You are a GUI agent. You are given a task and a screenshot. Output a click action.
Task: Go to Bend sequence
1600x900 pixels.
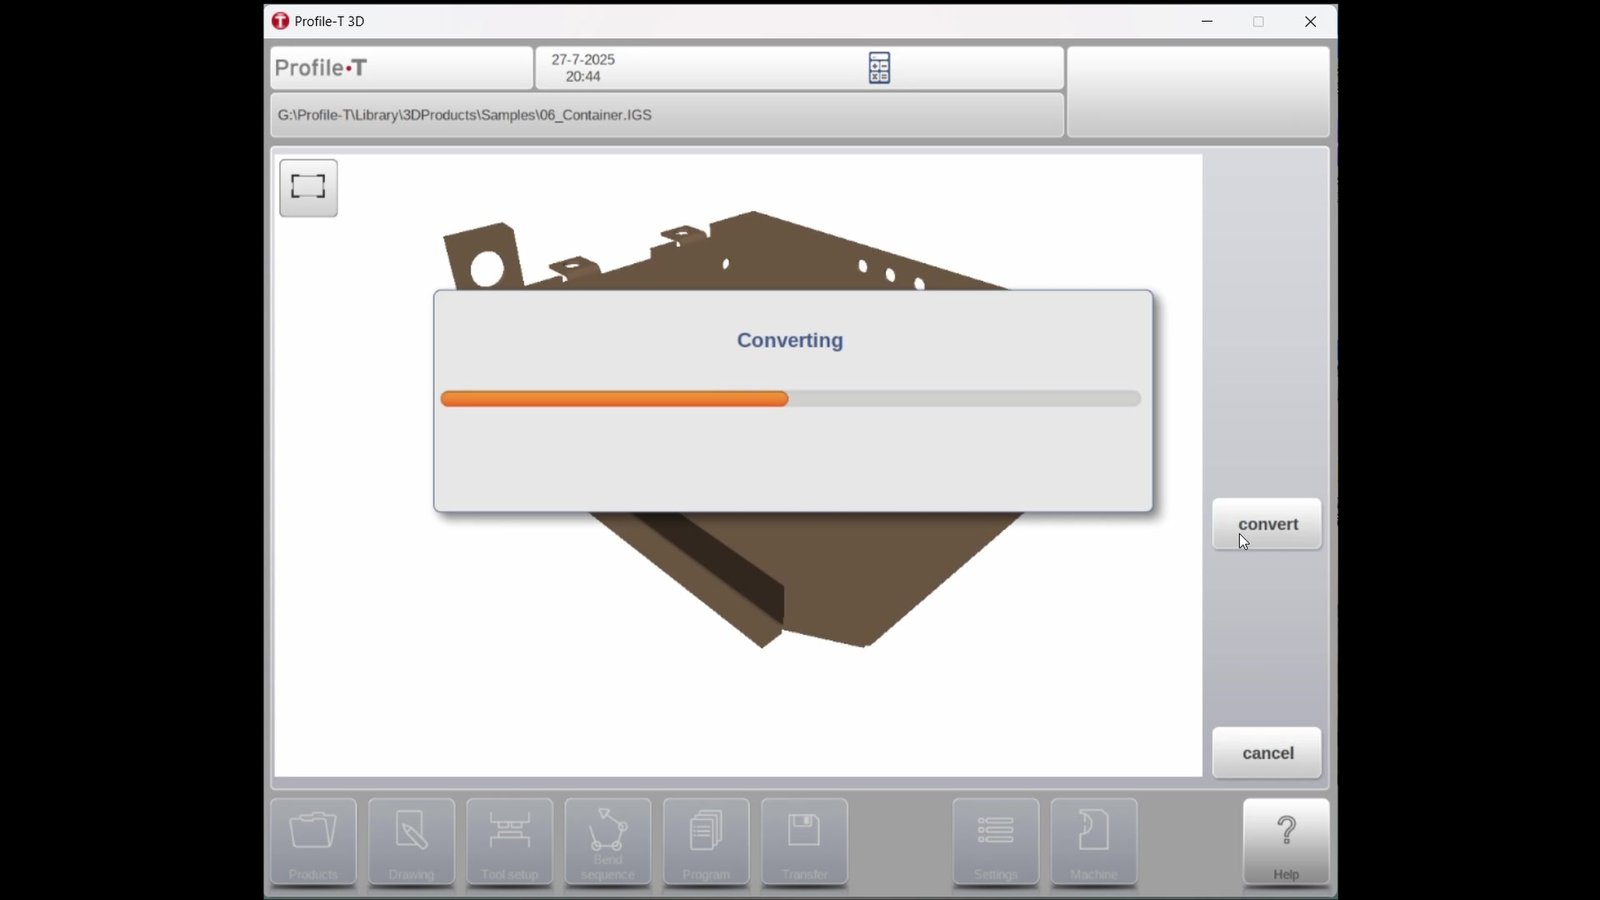click(x=608, y=842)
